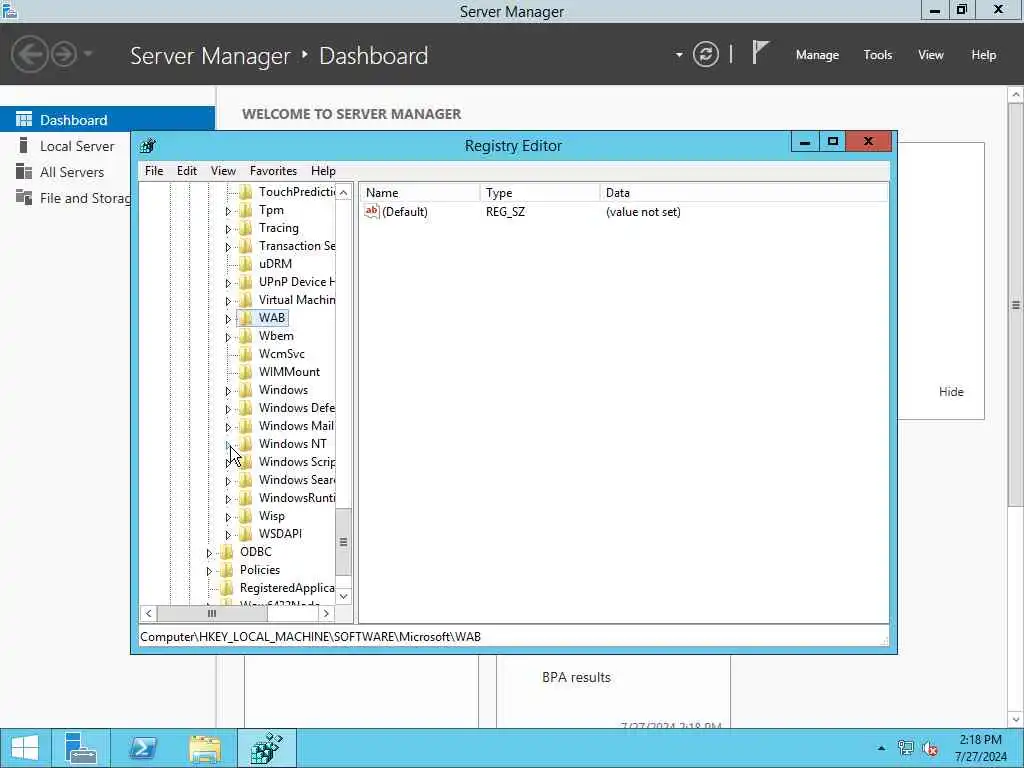Open the View menu in Registry Editor
The height and width of the screenshot is (768, 1024).
(223, 170)
